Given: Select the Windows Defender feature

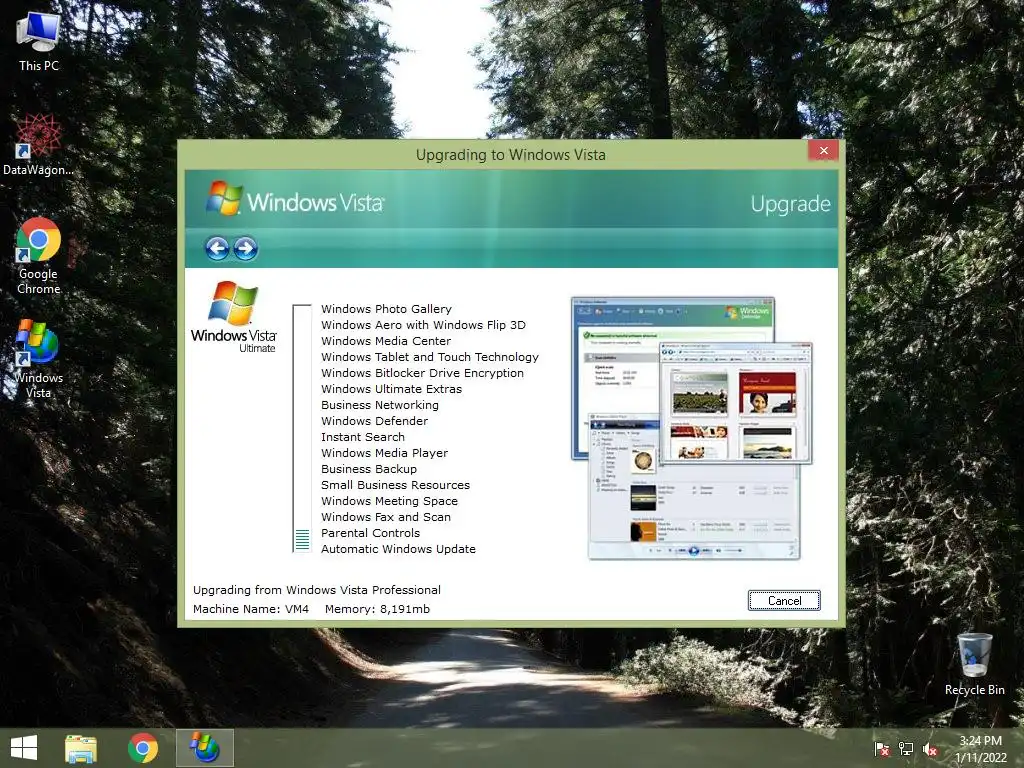Looking at the screenshot, I should pyautogui.click(x=374, y=421).
